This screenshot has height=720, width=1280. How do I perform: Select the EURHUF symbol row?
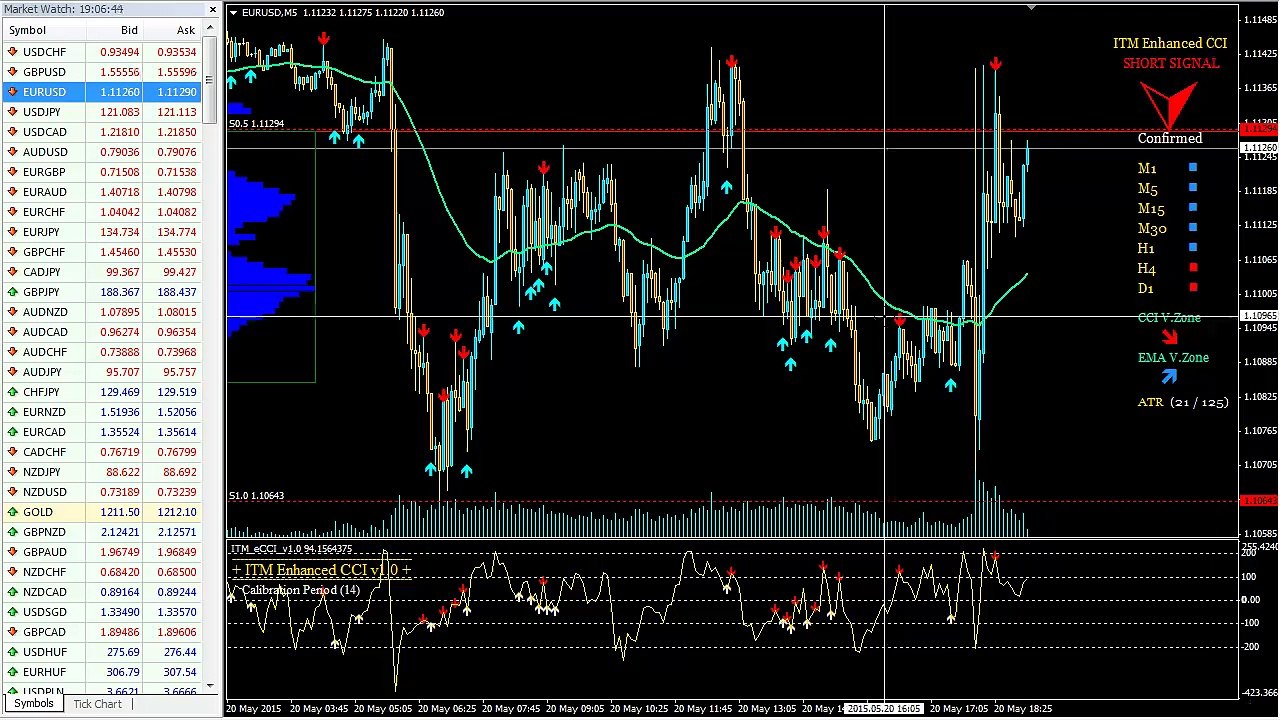101,672
